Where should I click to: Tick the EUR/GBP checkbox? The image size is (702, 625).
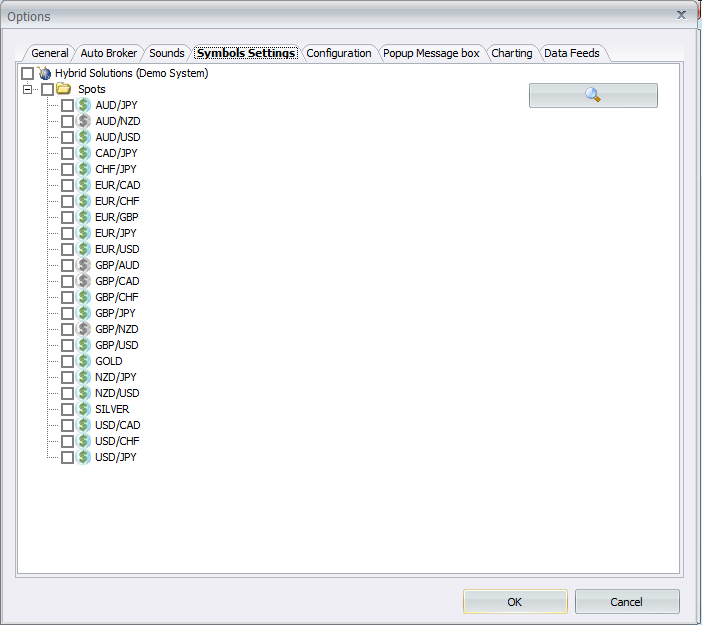(67, 217)
